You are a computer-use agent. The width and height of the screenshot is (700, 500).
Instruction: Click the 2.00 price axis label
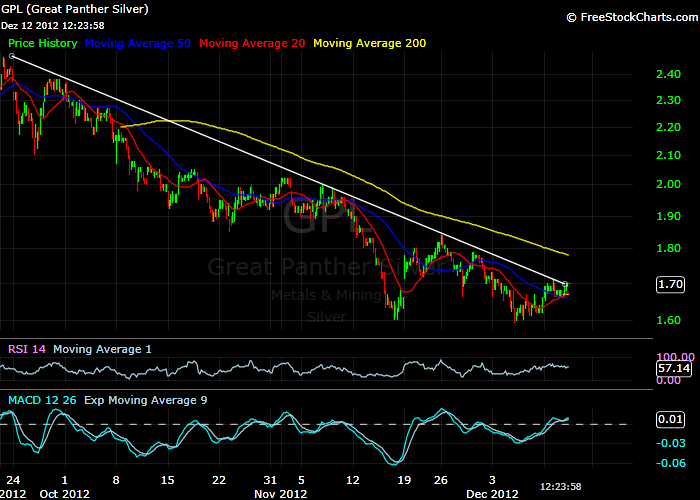click(x=668, y=184)
